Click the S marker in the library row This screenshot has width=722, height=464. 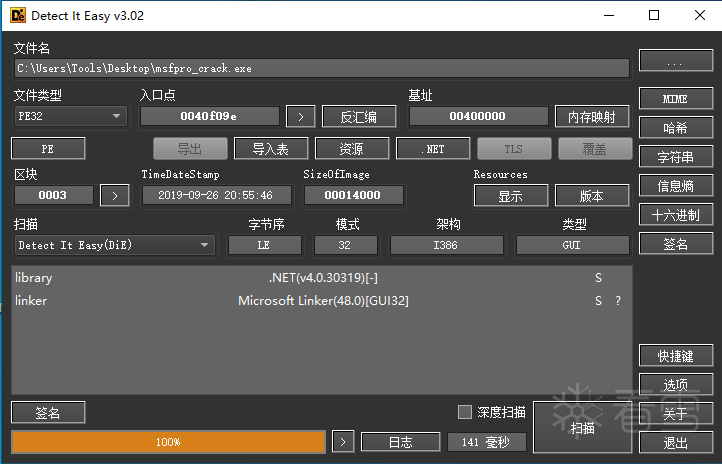pyautogui.click(x=598, y=278)
